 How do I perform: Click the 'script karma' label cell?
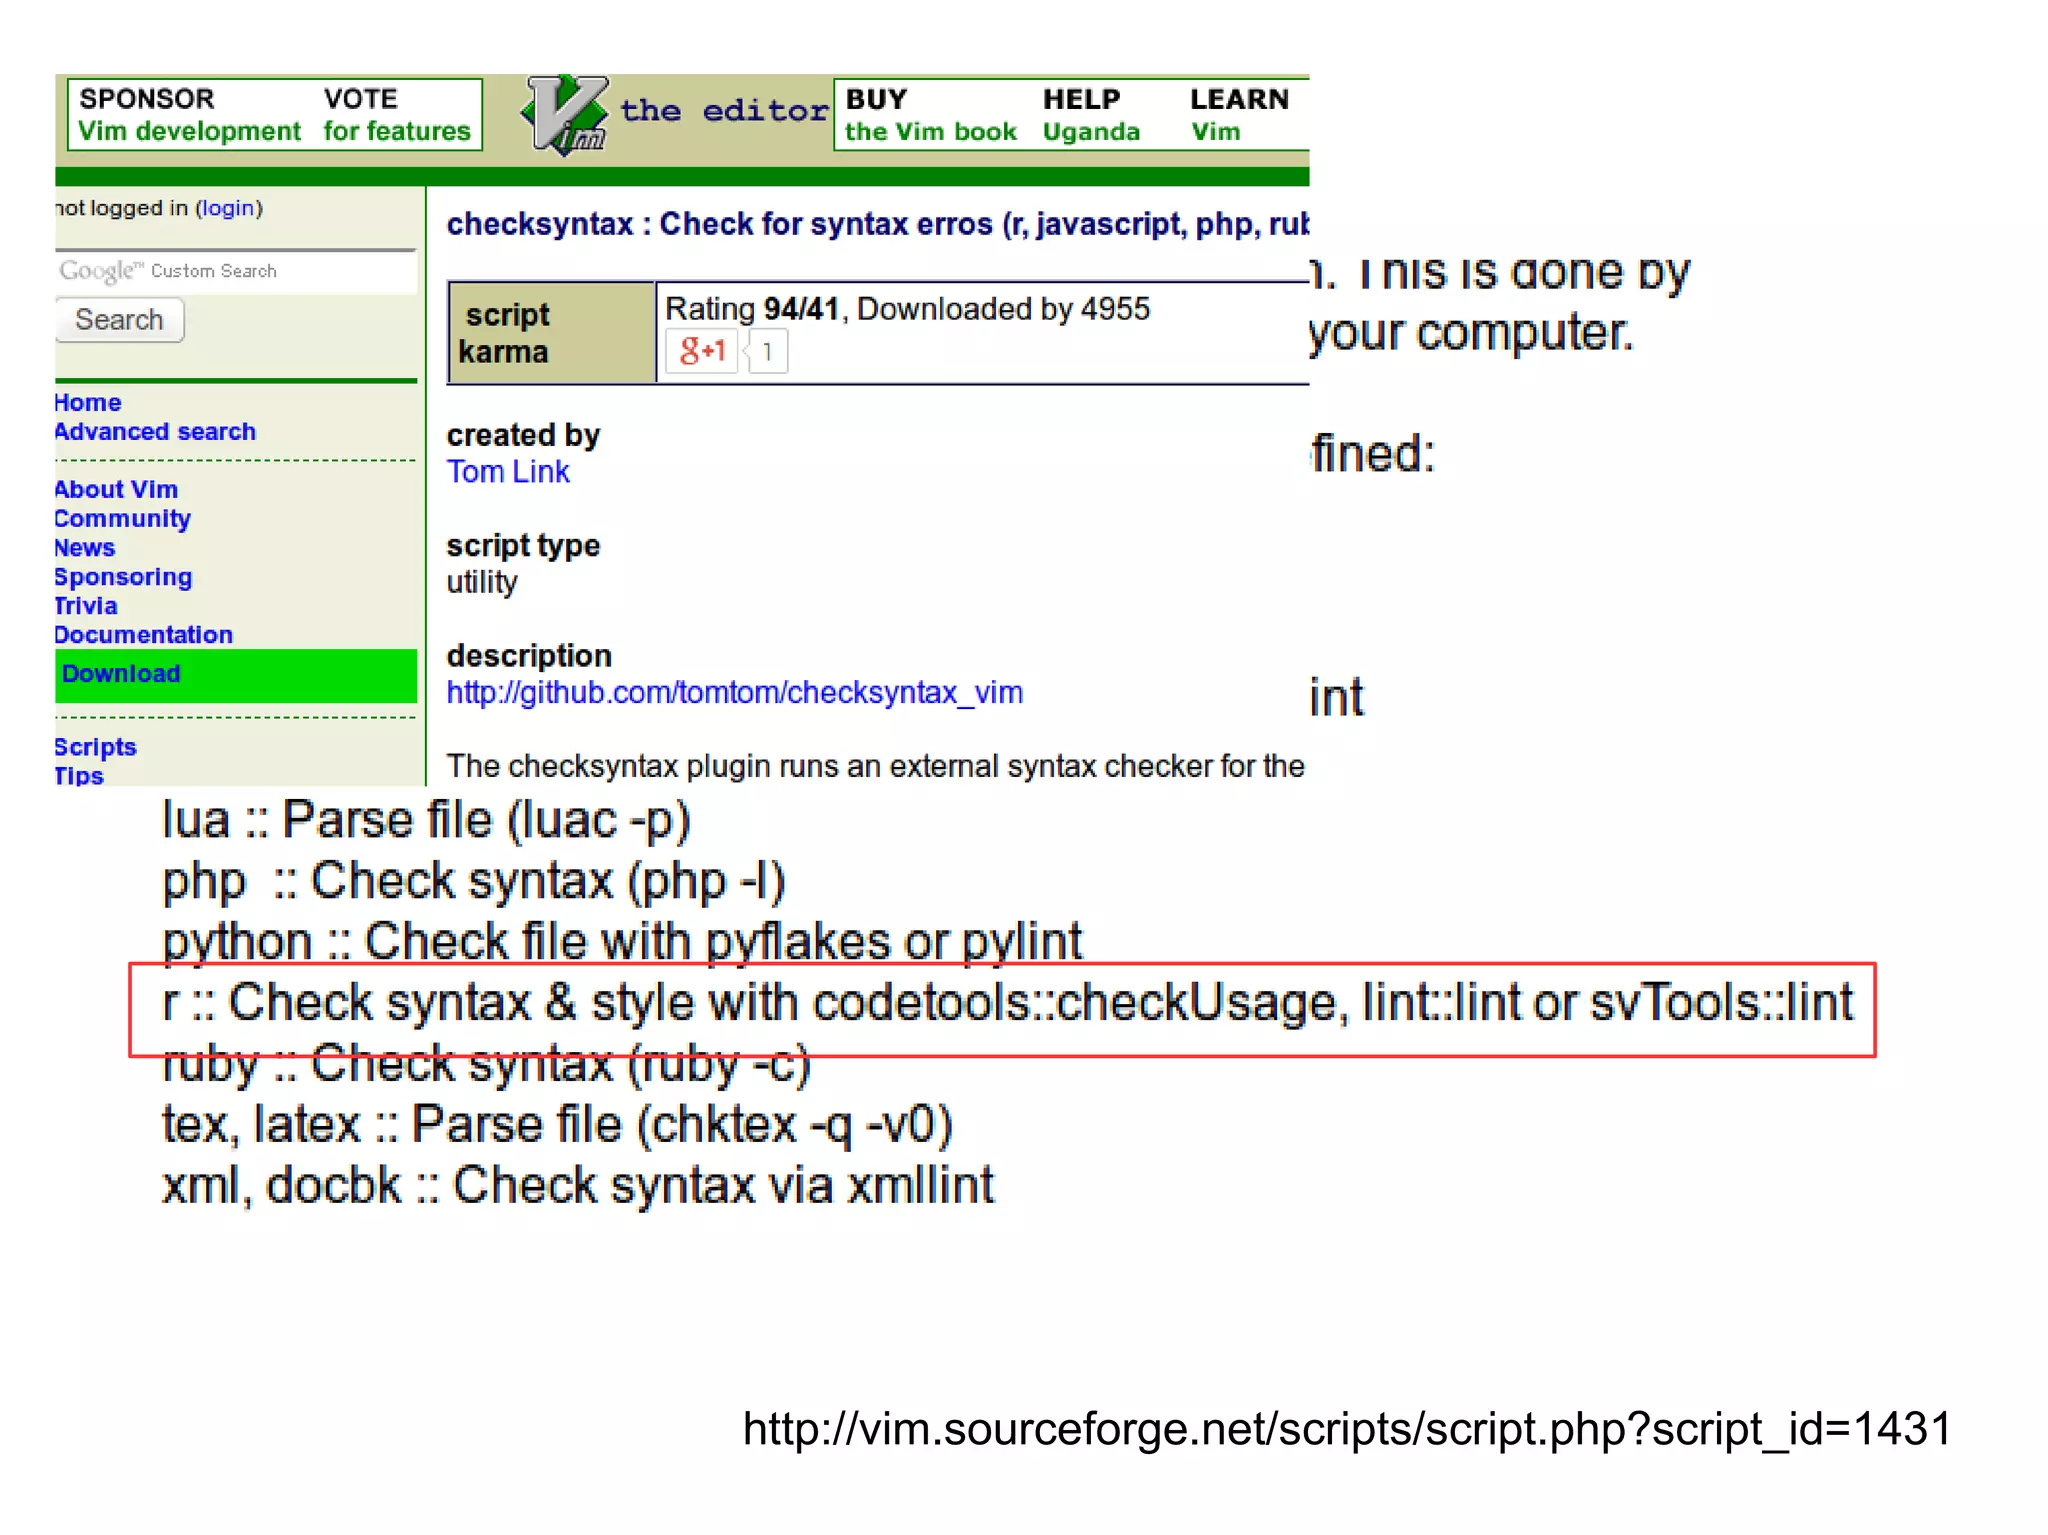tap(552, 333)
